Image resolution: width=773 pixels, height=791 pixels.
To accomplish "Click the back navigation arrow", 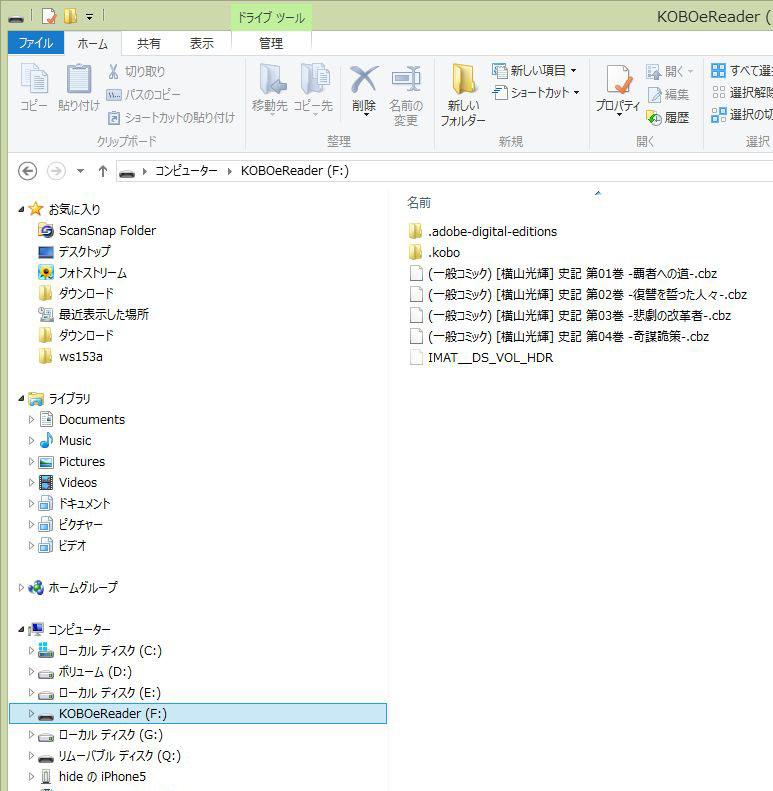I will coord(28,171).
